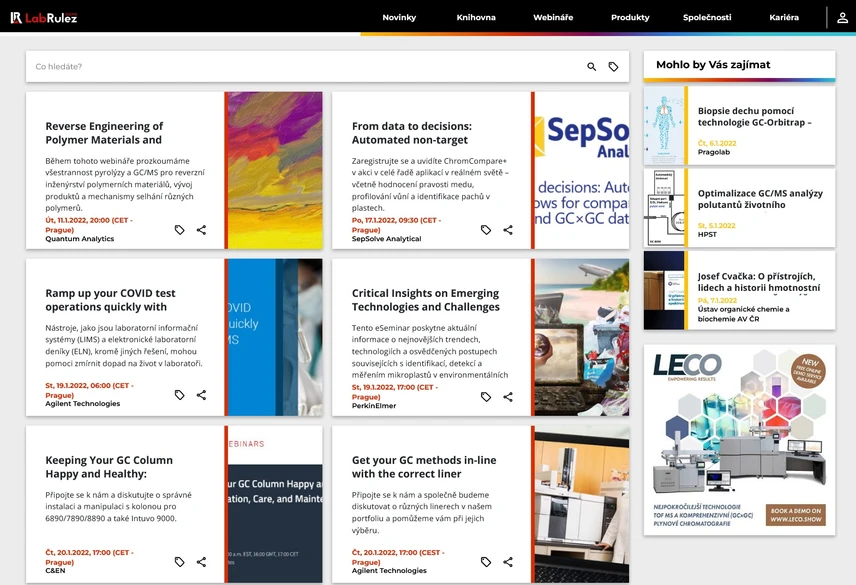The width and height of the screenshot is (856, 585).
Task: Share the From data to decisions webinar
Action: pyautogui.click(x=508, y=230)
